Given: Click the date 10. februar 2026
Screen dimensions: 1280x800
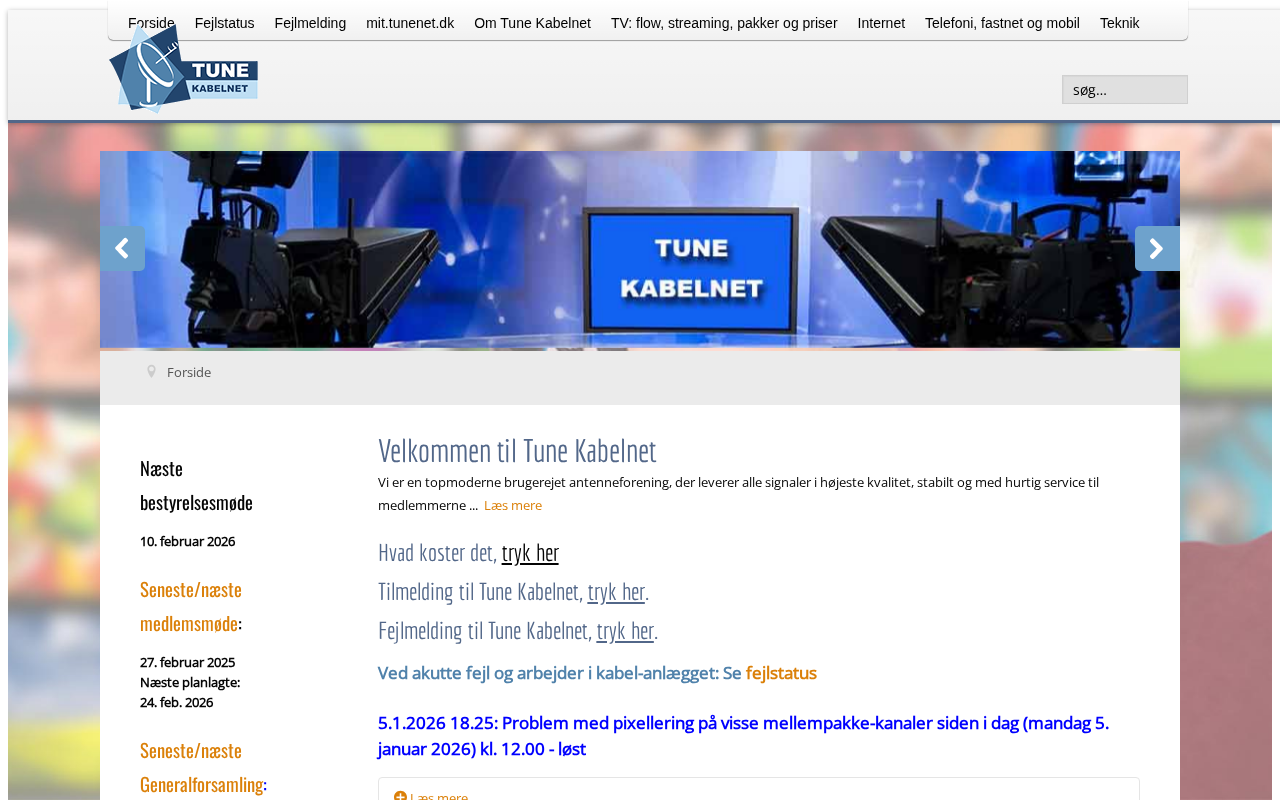Looking at the screenshot, I should (x=187, y=541).
